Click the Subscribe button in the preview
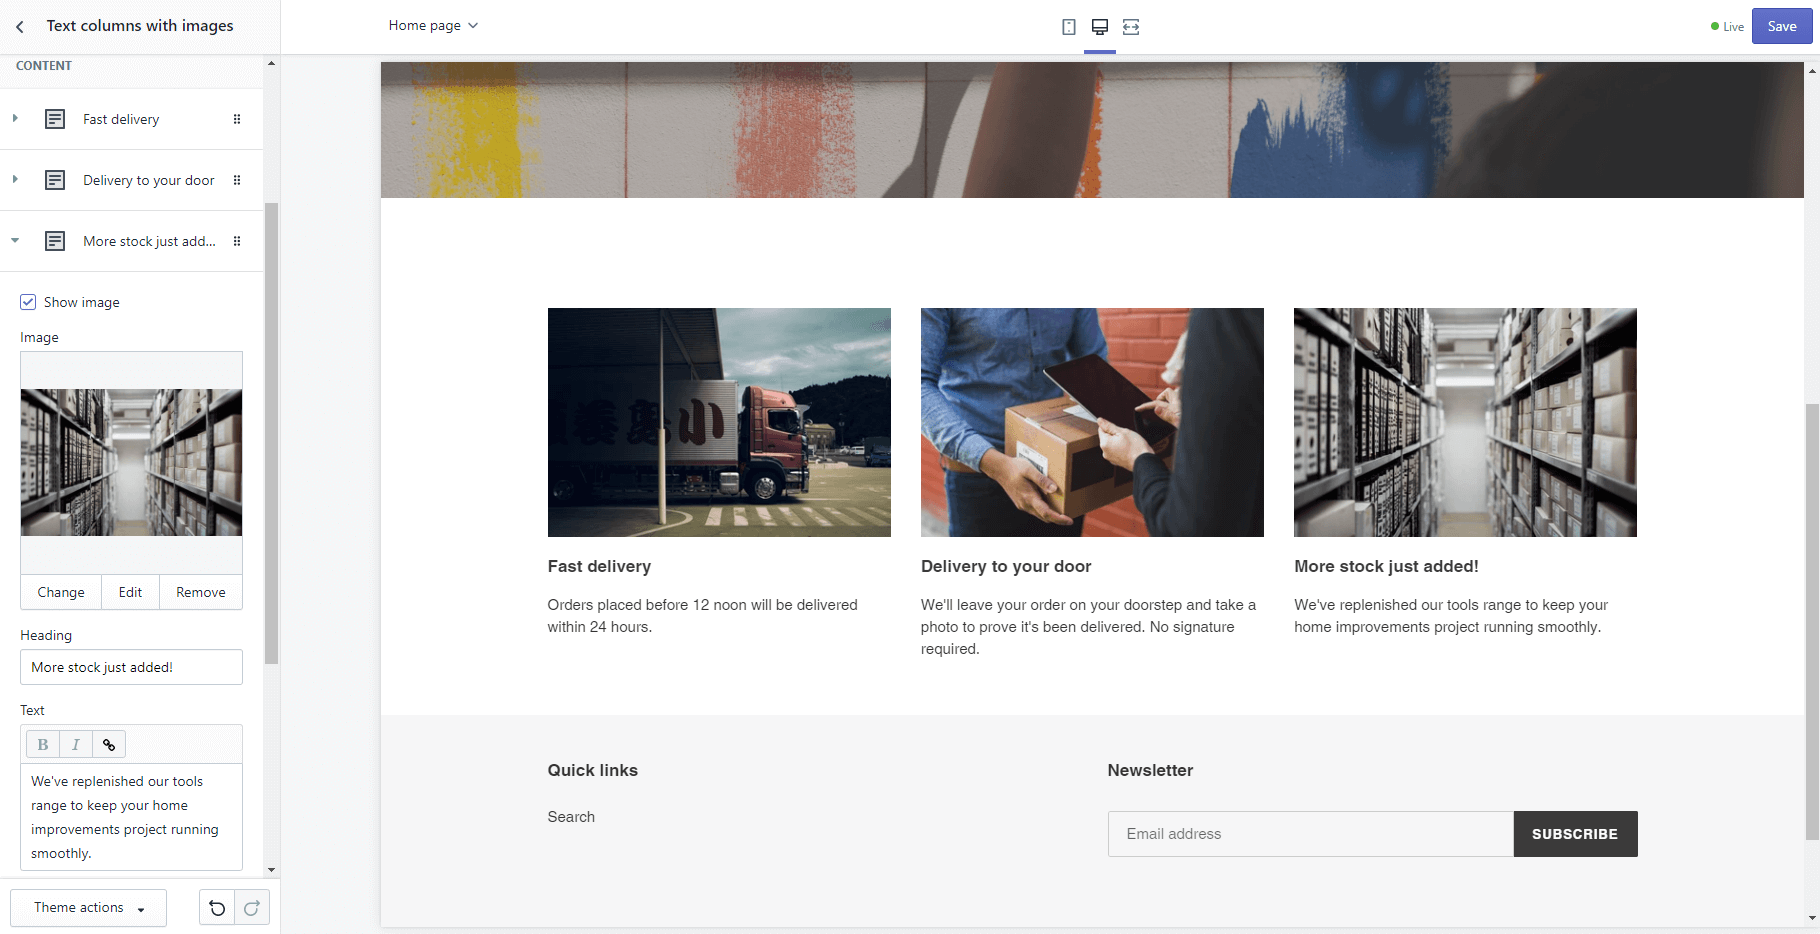Viewport: 1820px width, 934px height. click(x=1574, y=833)
